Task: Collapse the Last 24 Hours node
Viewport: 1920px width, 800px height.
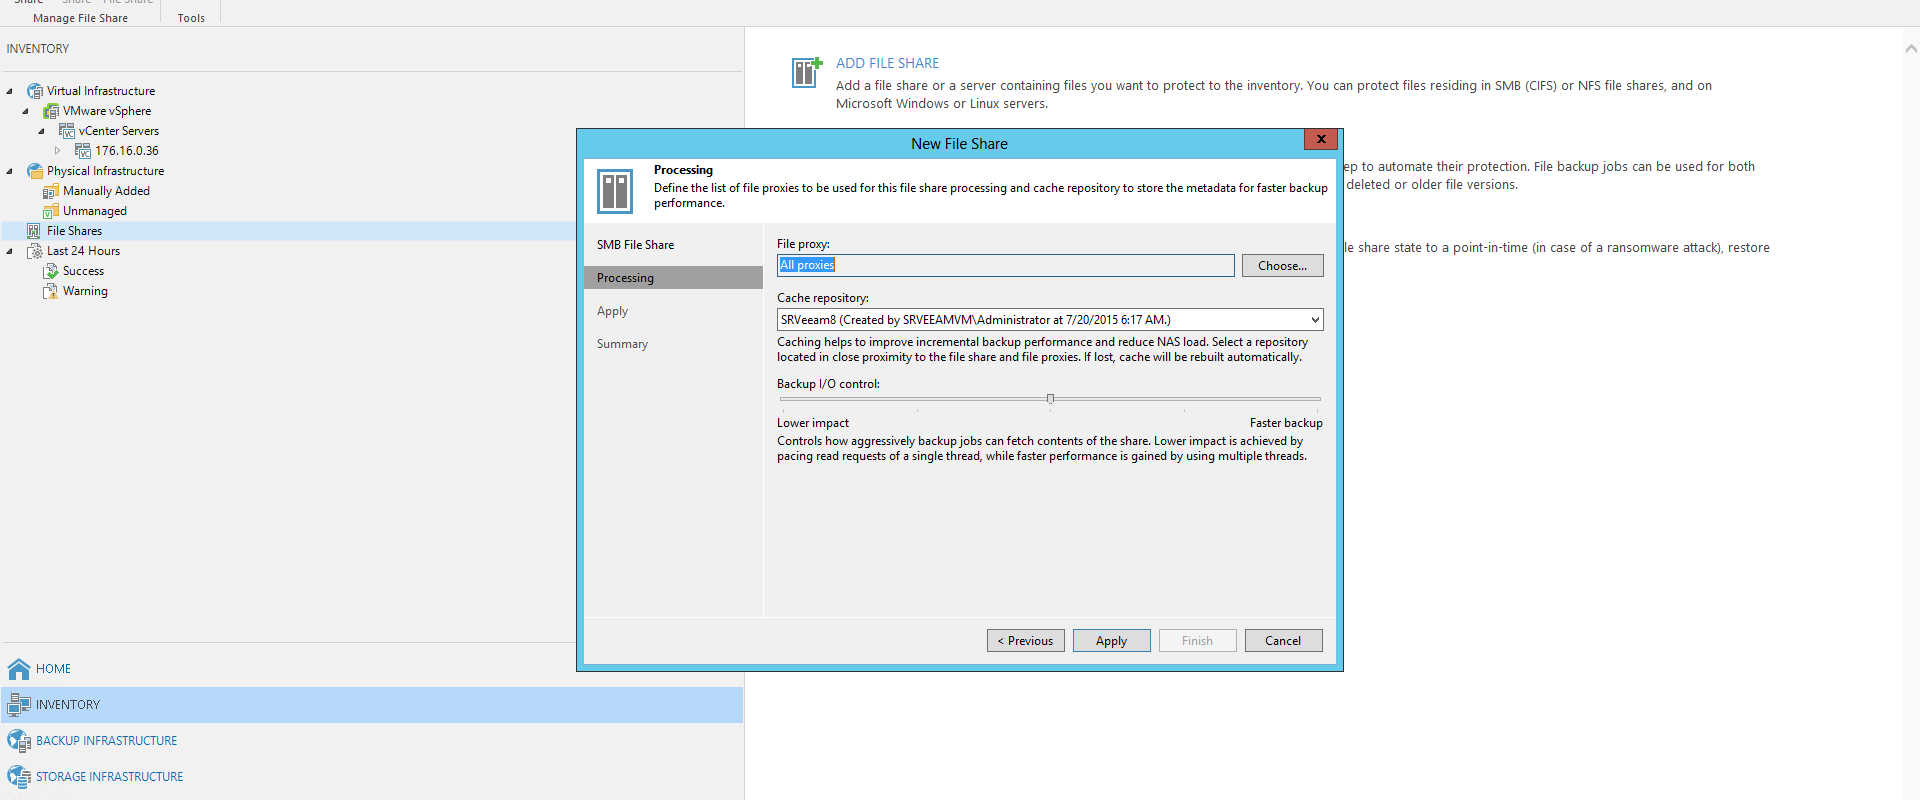Action: pyautogui.click(x=10, y=251)
